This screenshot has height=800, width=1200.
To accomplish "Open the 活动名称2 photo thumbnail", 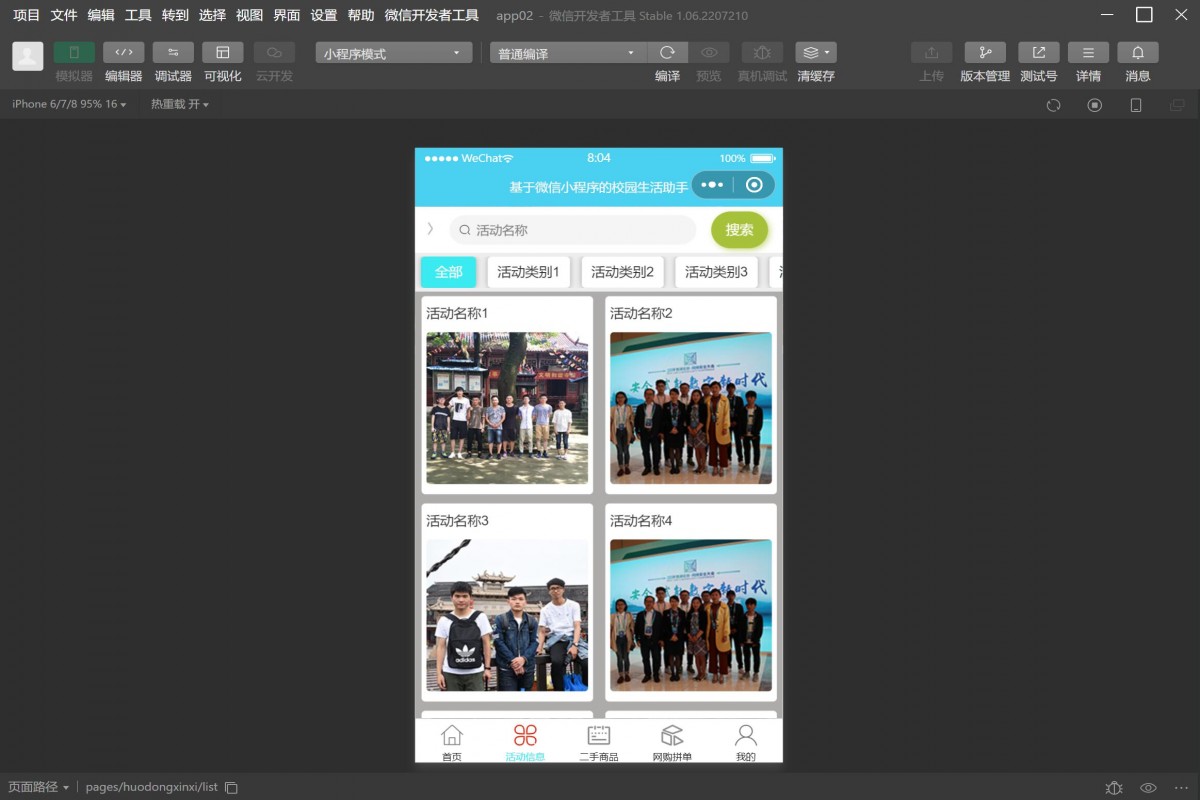I will (x=691, y=408).
